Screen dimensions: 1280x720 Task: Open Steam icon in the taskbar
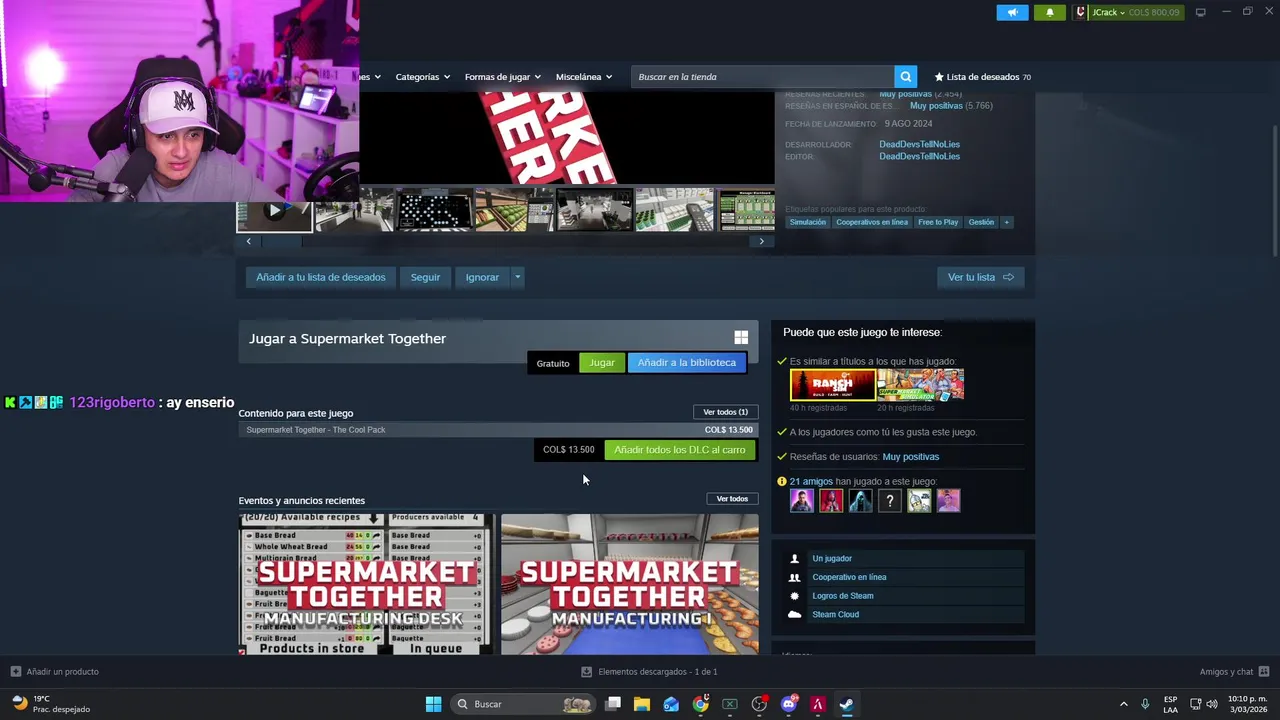coord(846,704)
